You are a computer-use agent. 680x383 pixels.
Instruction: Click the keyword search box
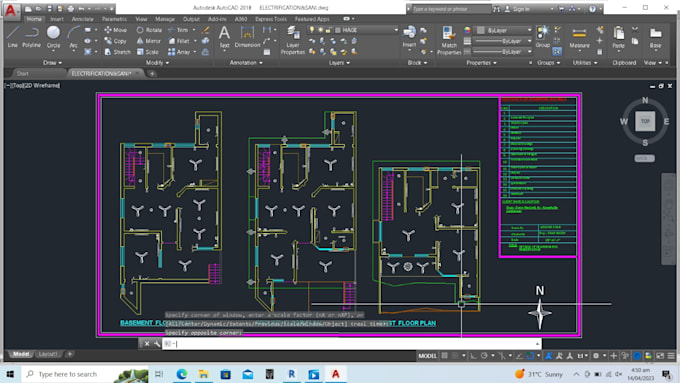[450, 9]
